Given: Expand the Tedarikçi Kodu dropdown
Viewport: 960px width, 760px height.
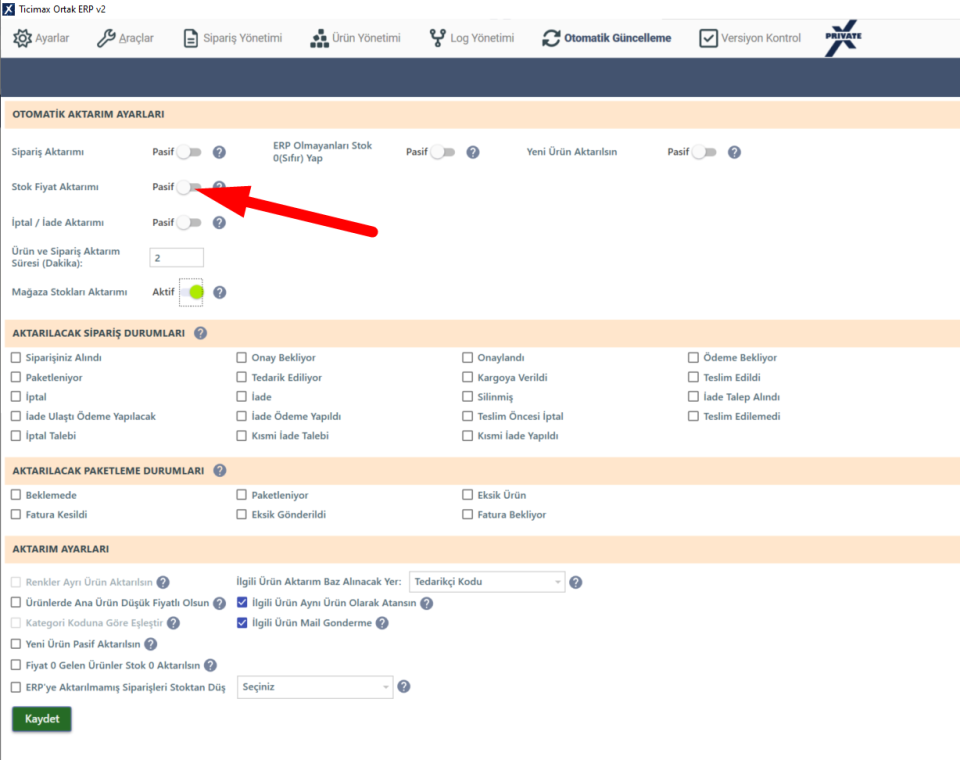Looking at the screenshot, I should coord(487,582).
